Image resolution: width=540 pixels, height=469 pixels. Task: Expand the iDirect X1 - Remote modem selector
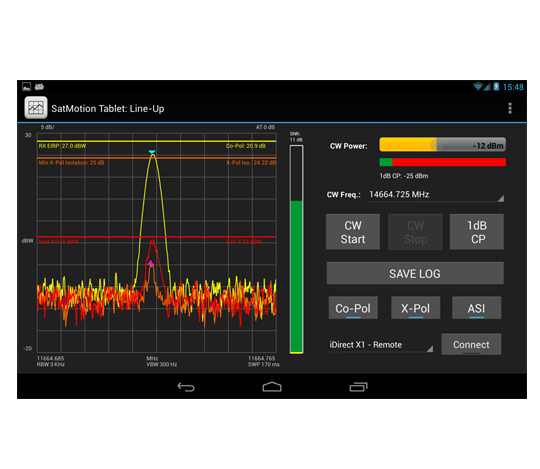379,345
